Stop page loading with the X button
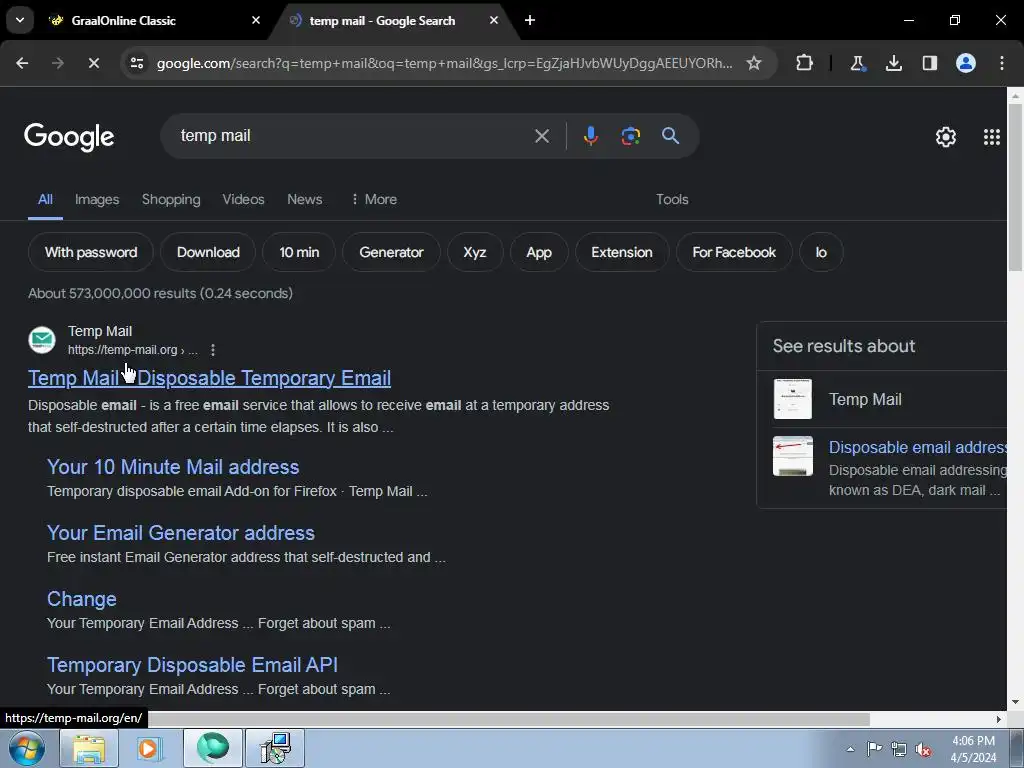The image size is (1024, 768). (x=93, y=63)
